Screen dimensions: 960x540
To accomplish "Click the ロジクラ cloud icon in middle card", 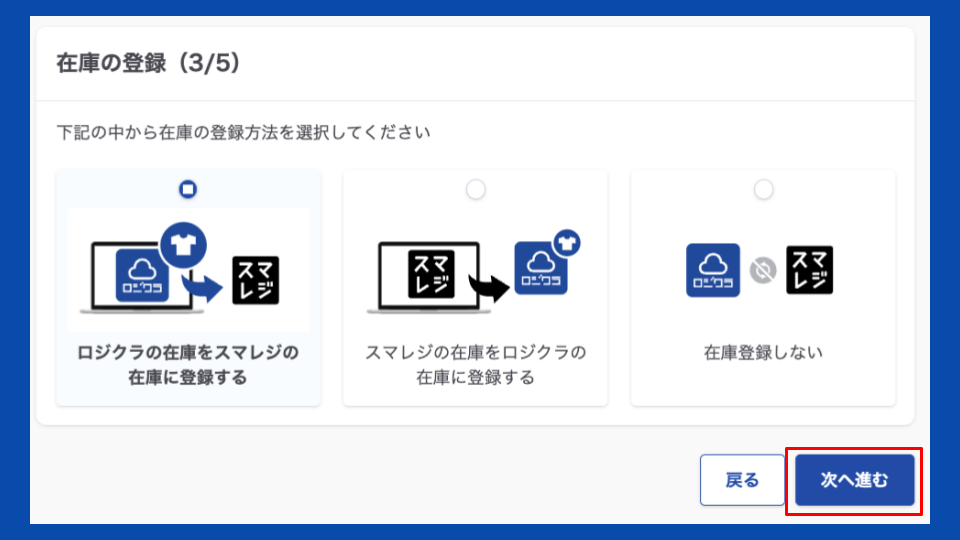I will pos(541,269).
